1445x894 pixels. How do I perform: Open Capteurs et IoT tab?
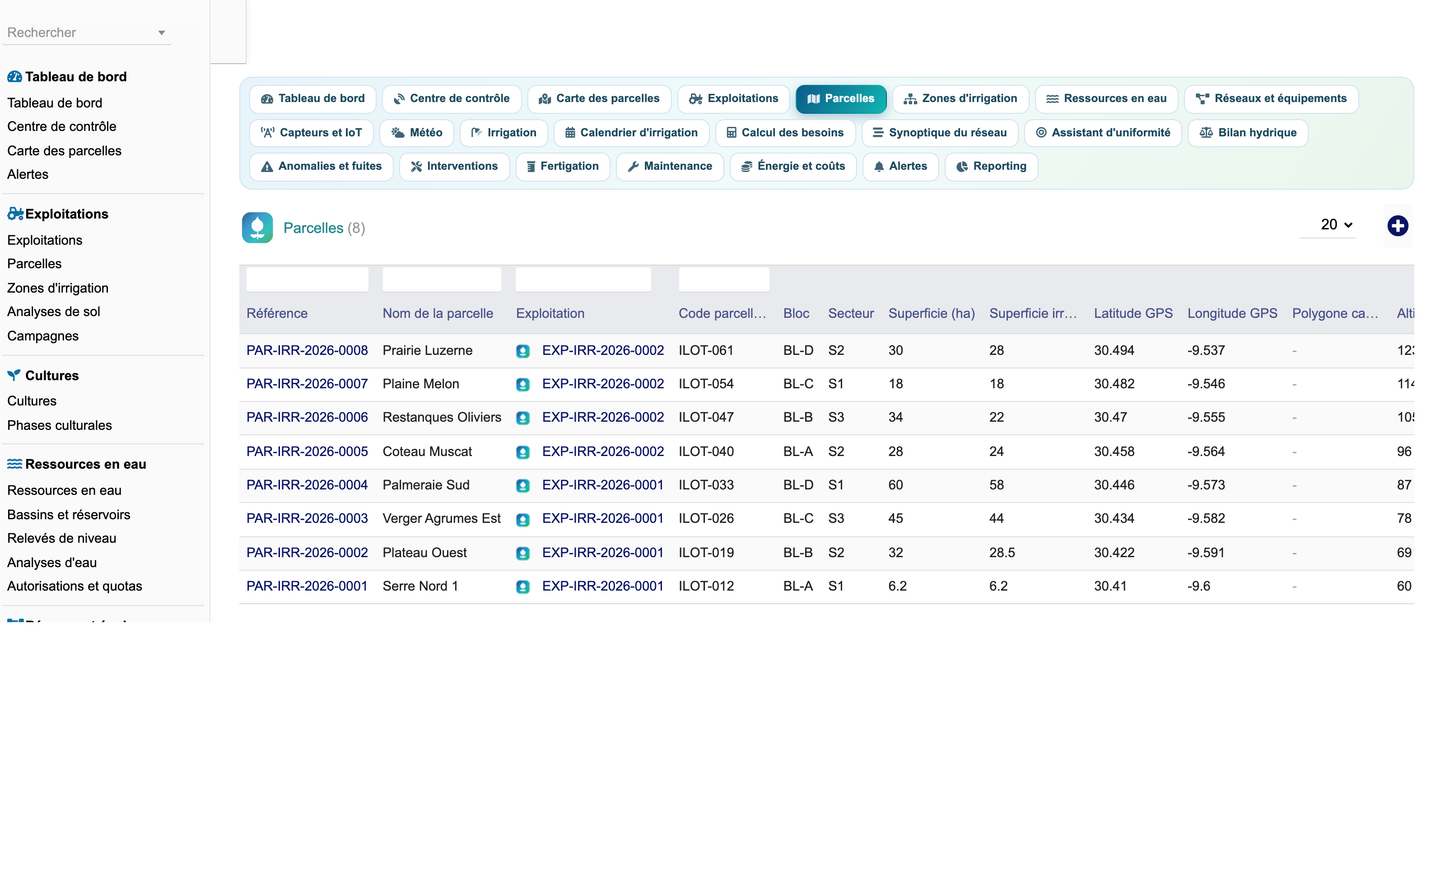click(311, 133)
